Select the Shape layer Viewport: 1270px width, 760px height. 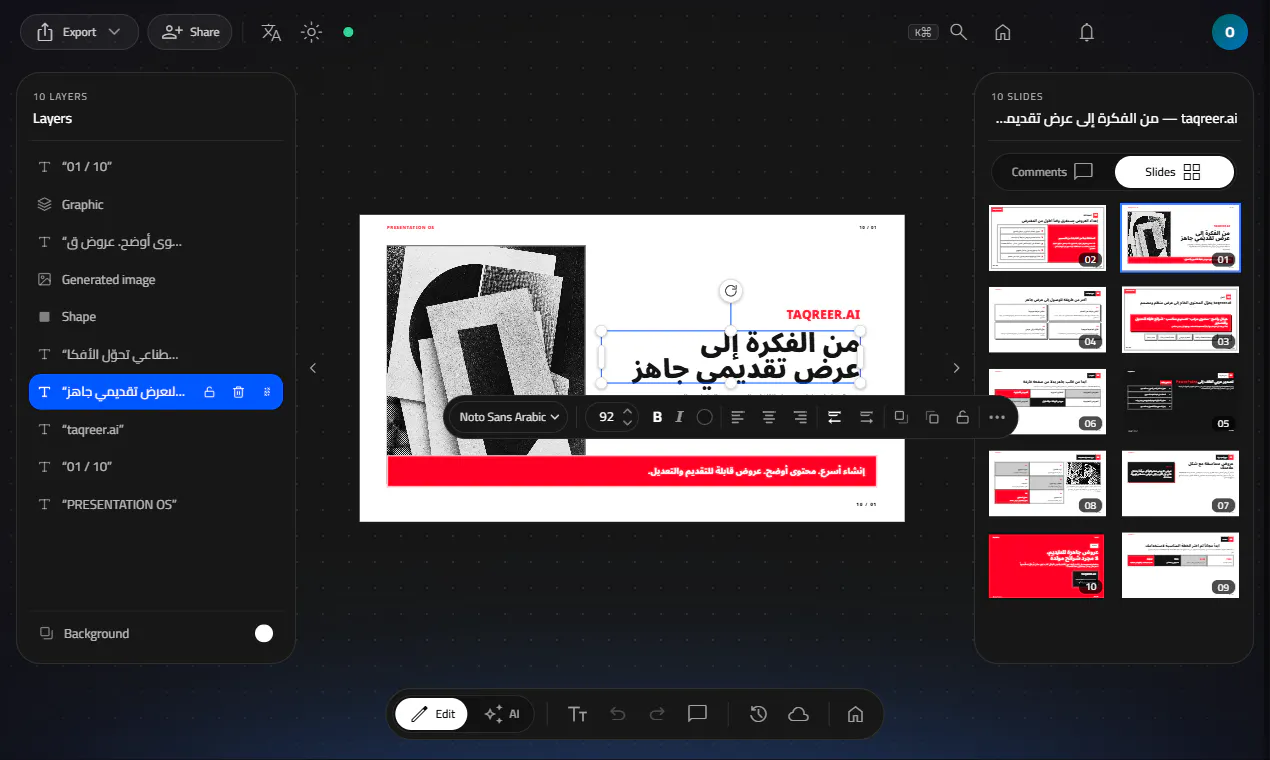(x=156, y=317)
